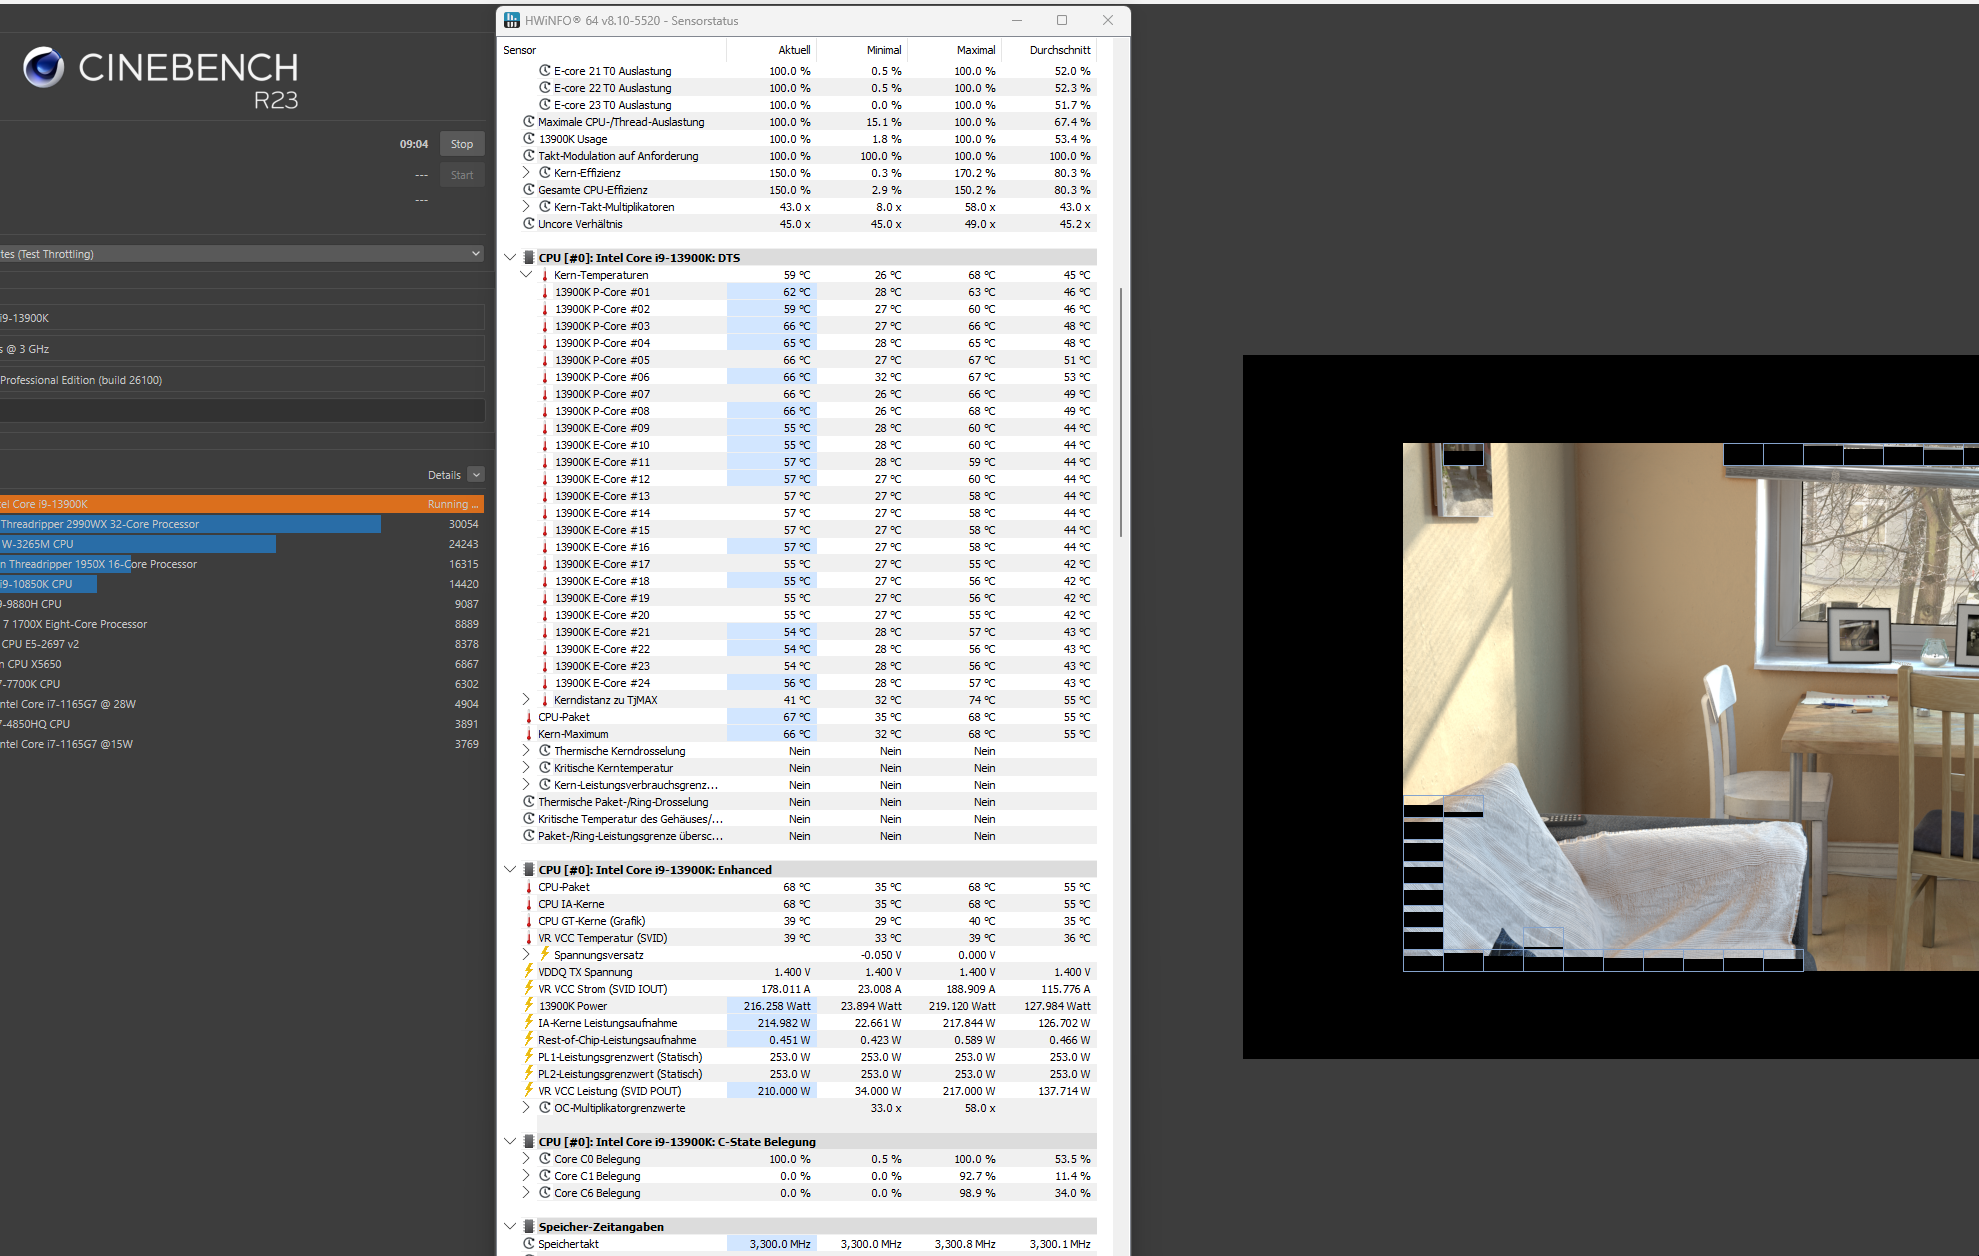
Task: Click the thermometer icon beside CPU-Paket
Action: pos(529,717)
